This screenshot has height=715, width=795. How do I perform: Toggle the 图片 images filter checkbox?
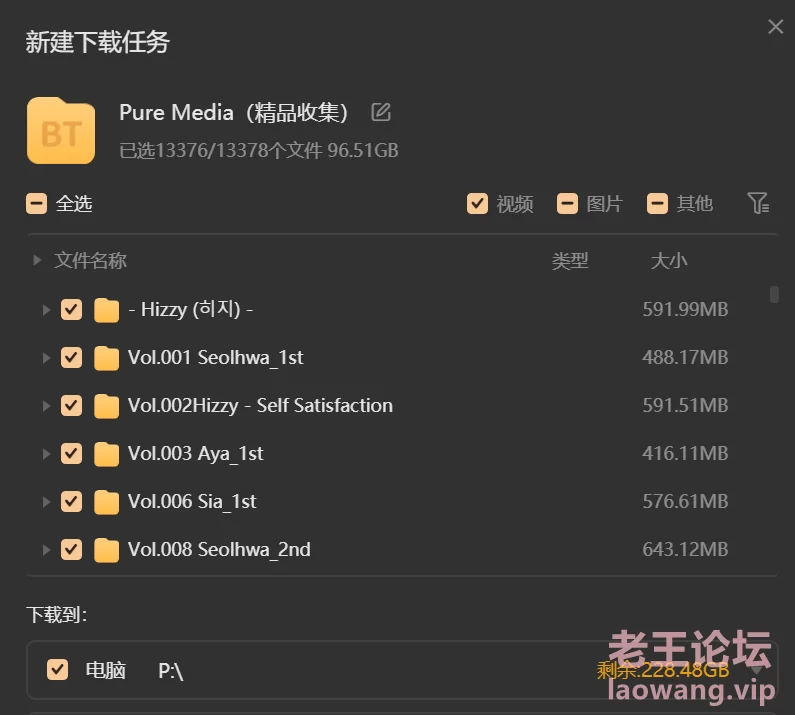pyautogui.click(x=567, y=204)
